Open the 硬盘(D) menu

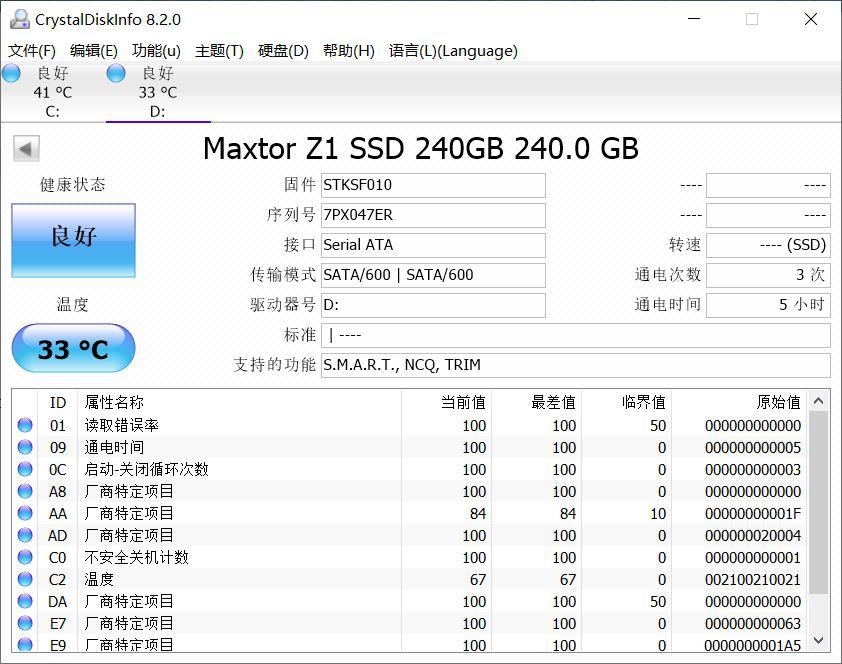click(x=283, y=51)
